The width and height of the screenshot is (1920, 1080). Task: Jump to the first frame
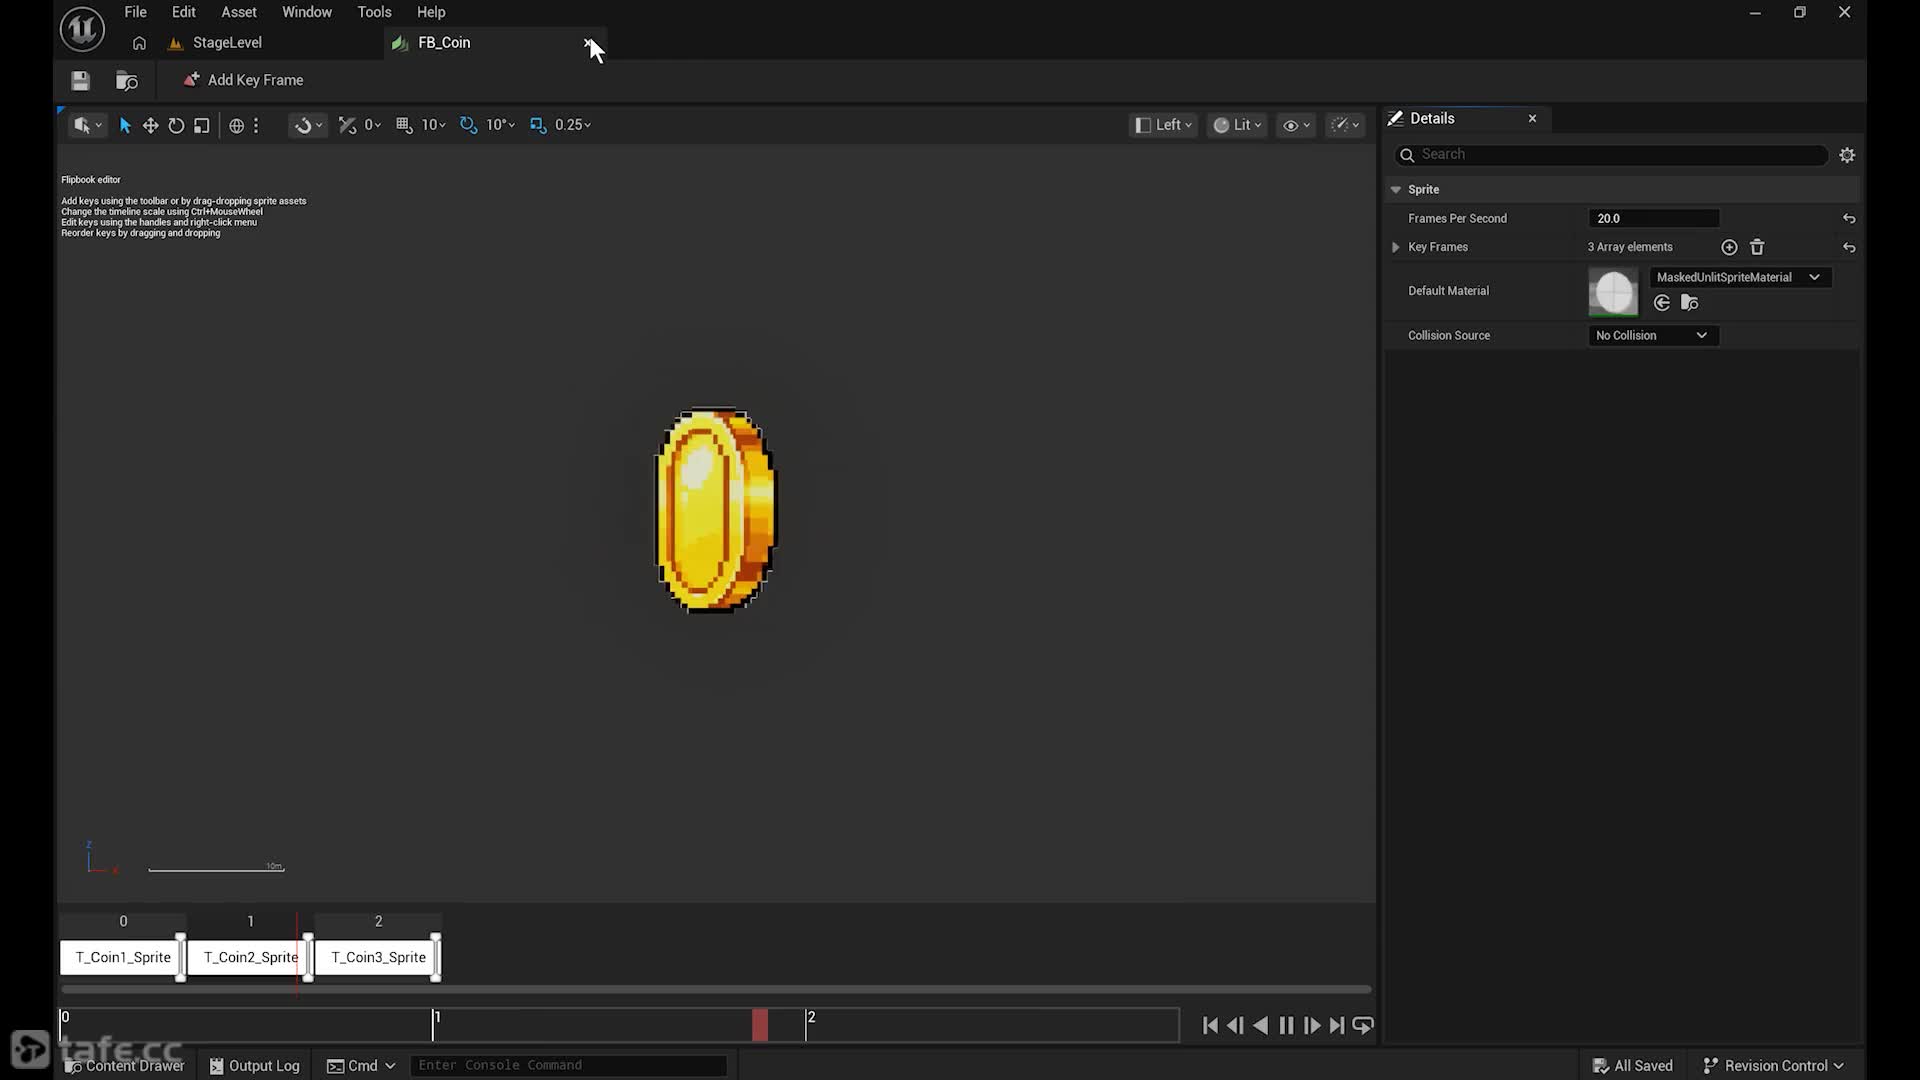1210,1026
